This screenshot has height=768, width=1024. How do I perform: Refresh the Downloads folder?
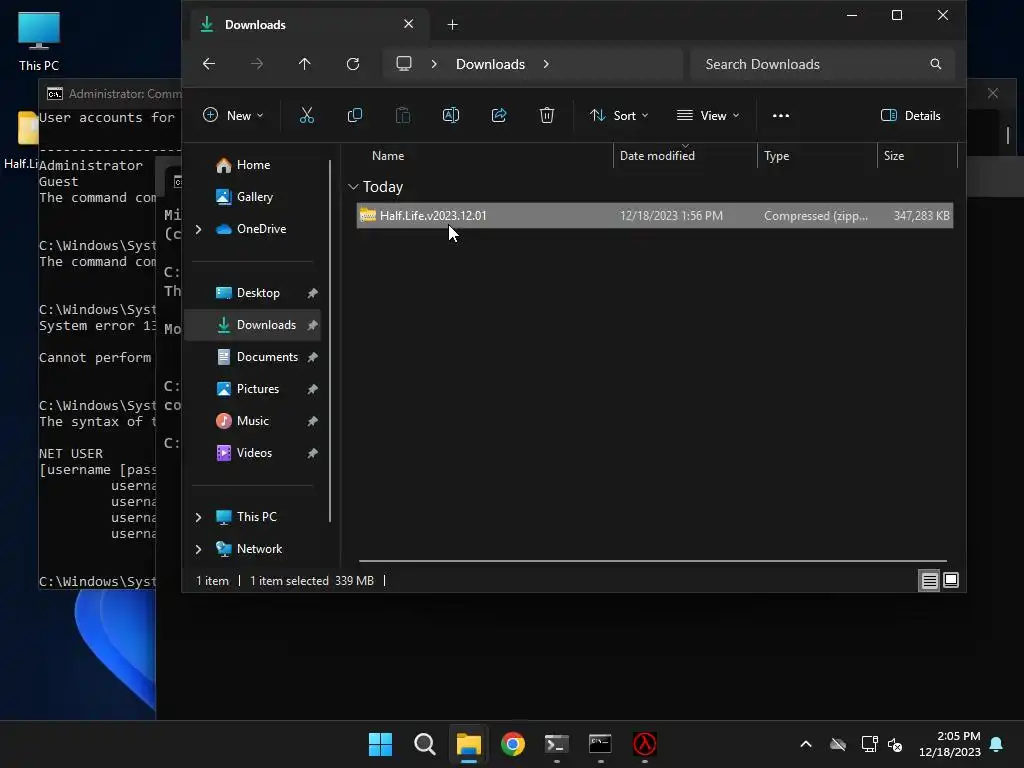pos(353,64)
